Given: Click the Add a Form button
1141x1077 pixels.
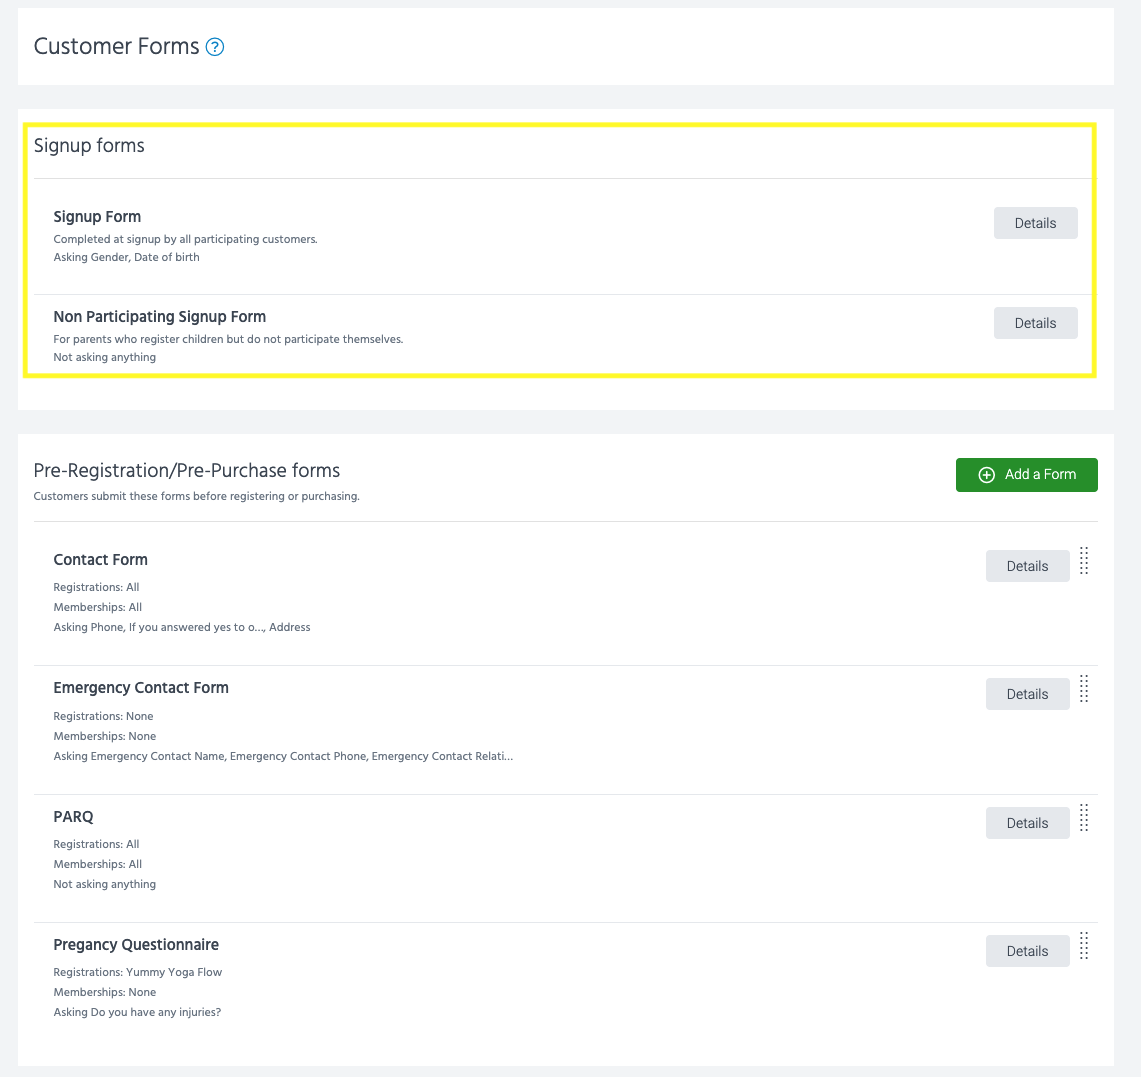Looking at the screenshot, I should click(1026, 475).
